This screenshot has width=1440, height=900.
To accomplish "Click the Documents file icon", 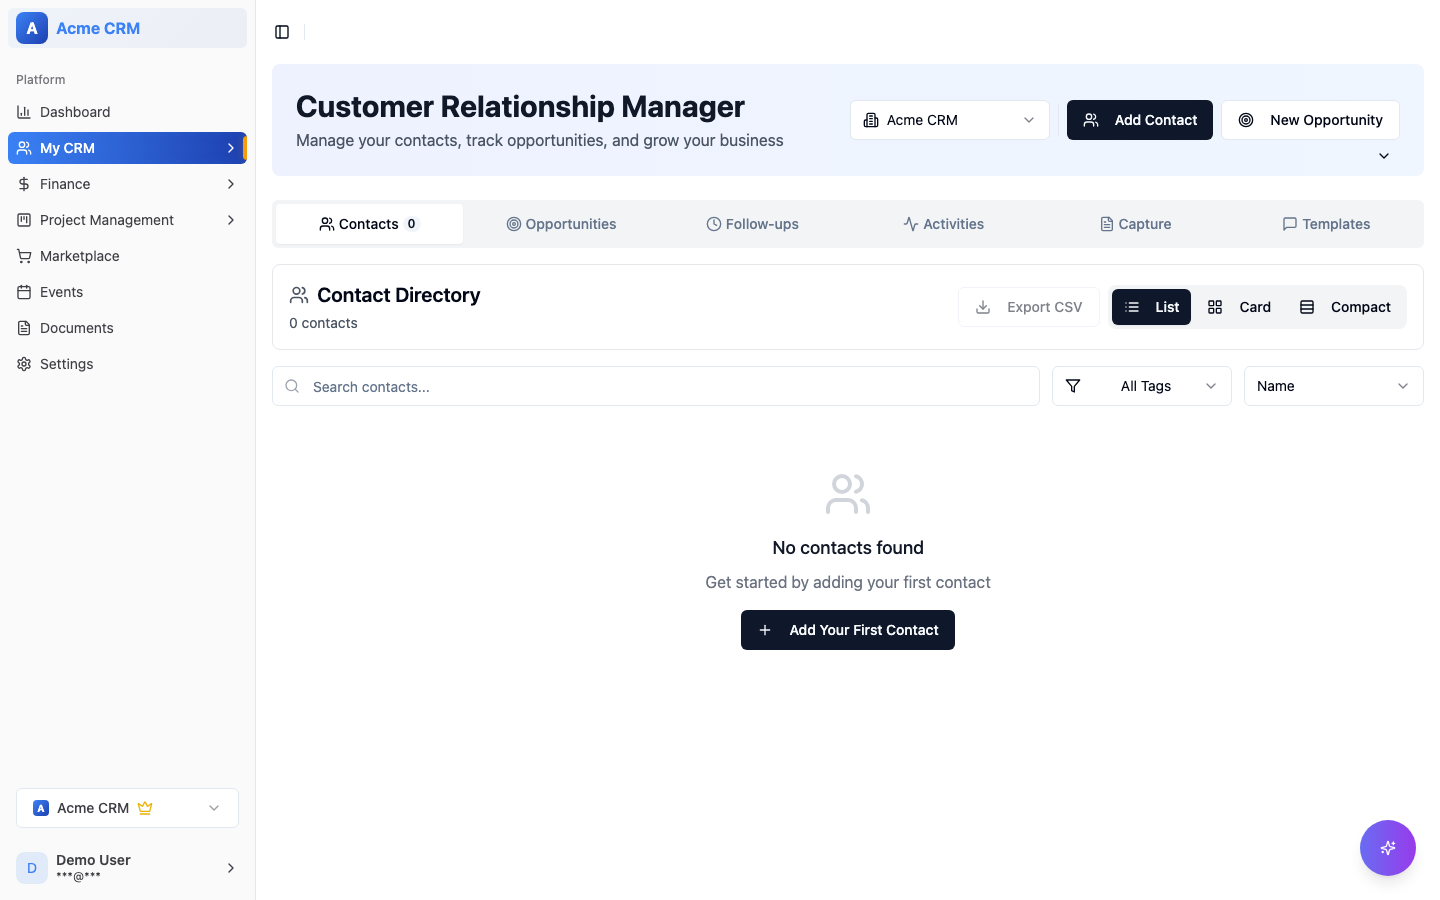I will tap(24, 328).
